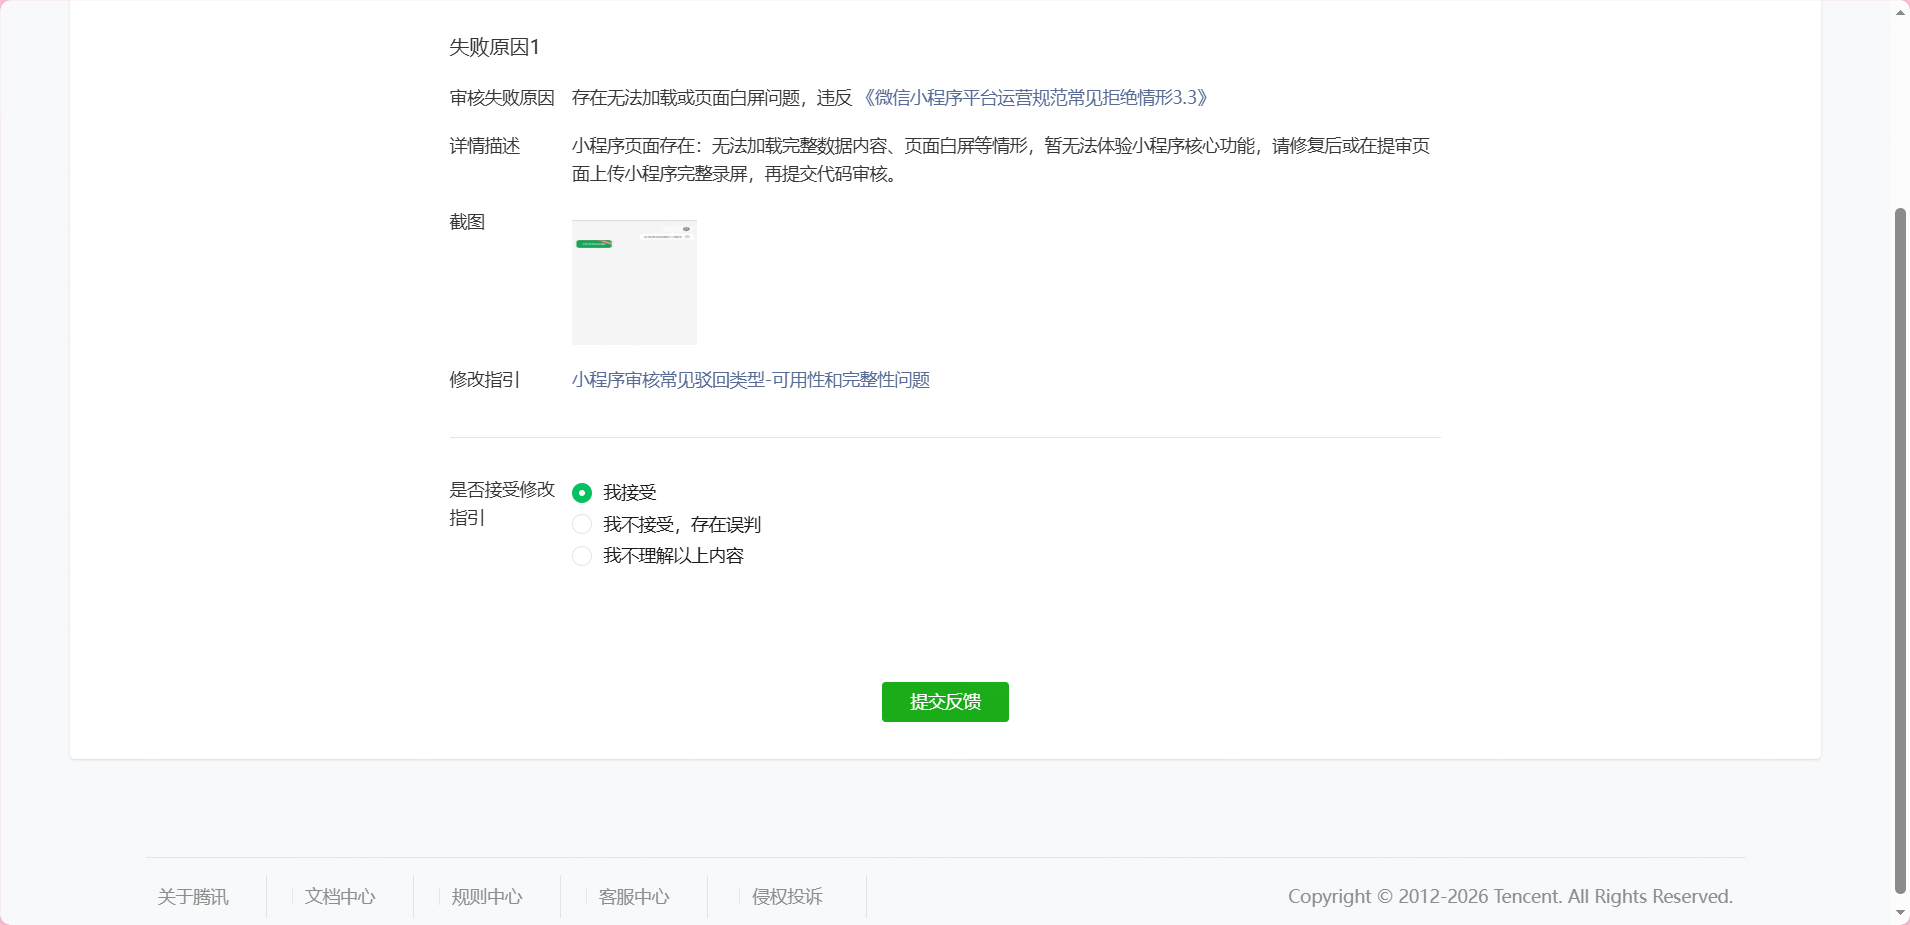Click 侵权投诉 in the footer
The image size is (1910, 925).
(787, 897)
